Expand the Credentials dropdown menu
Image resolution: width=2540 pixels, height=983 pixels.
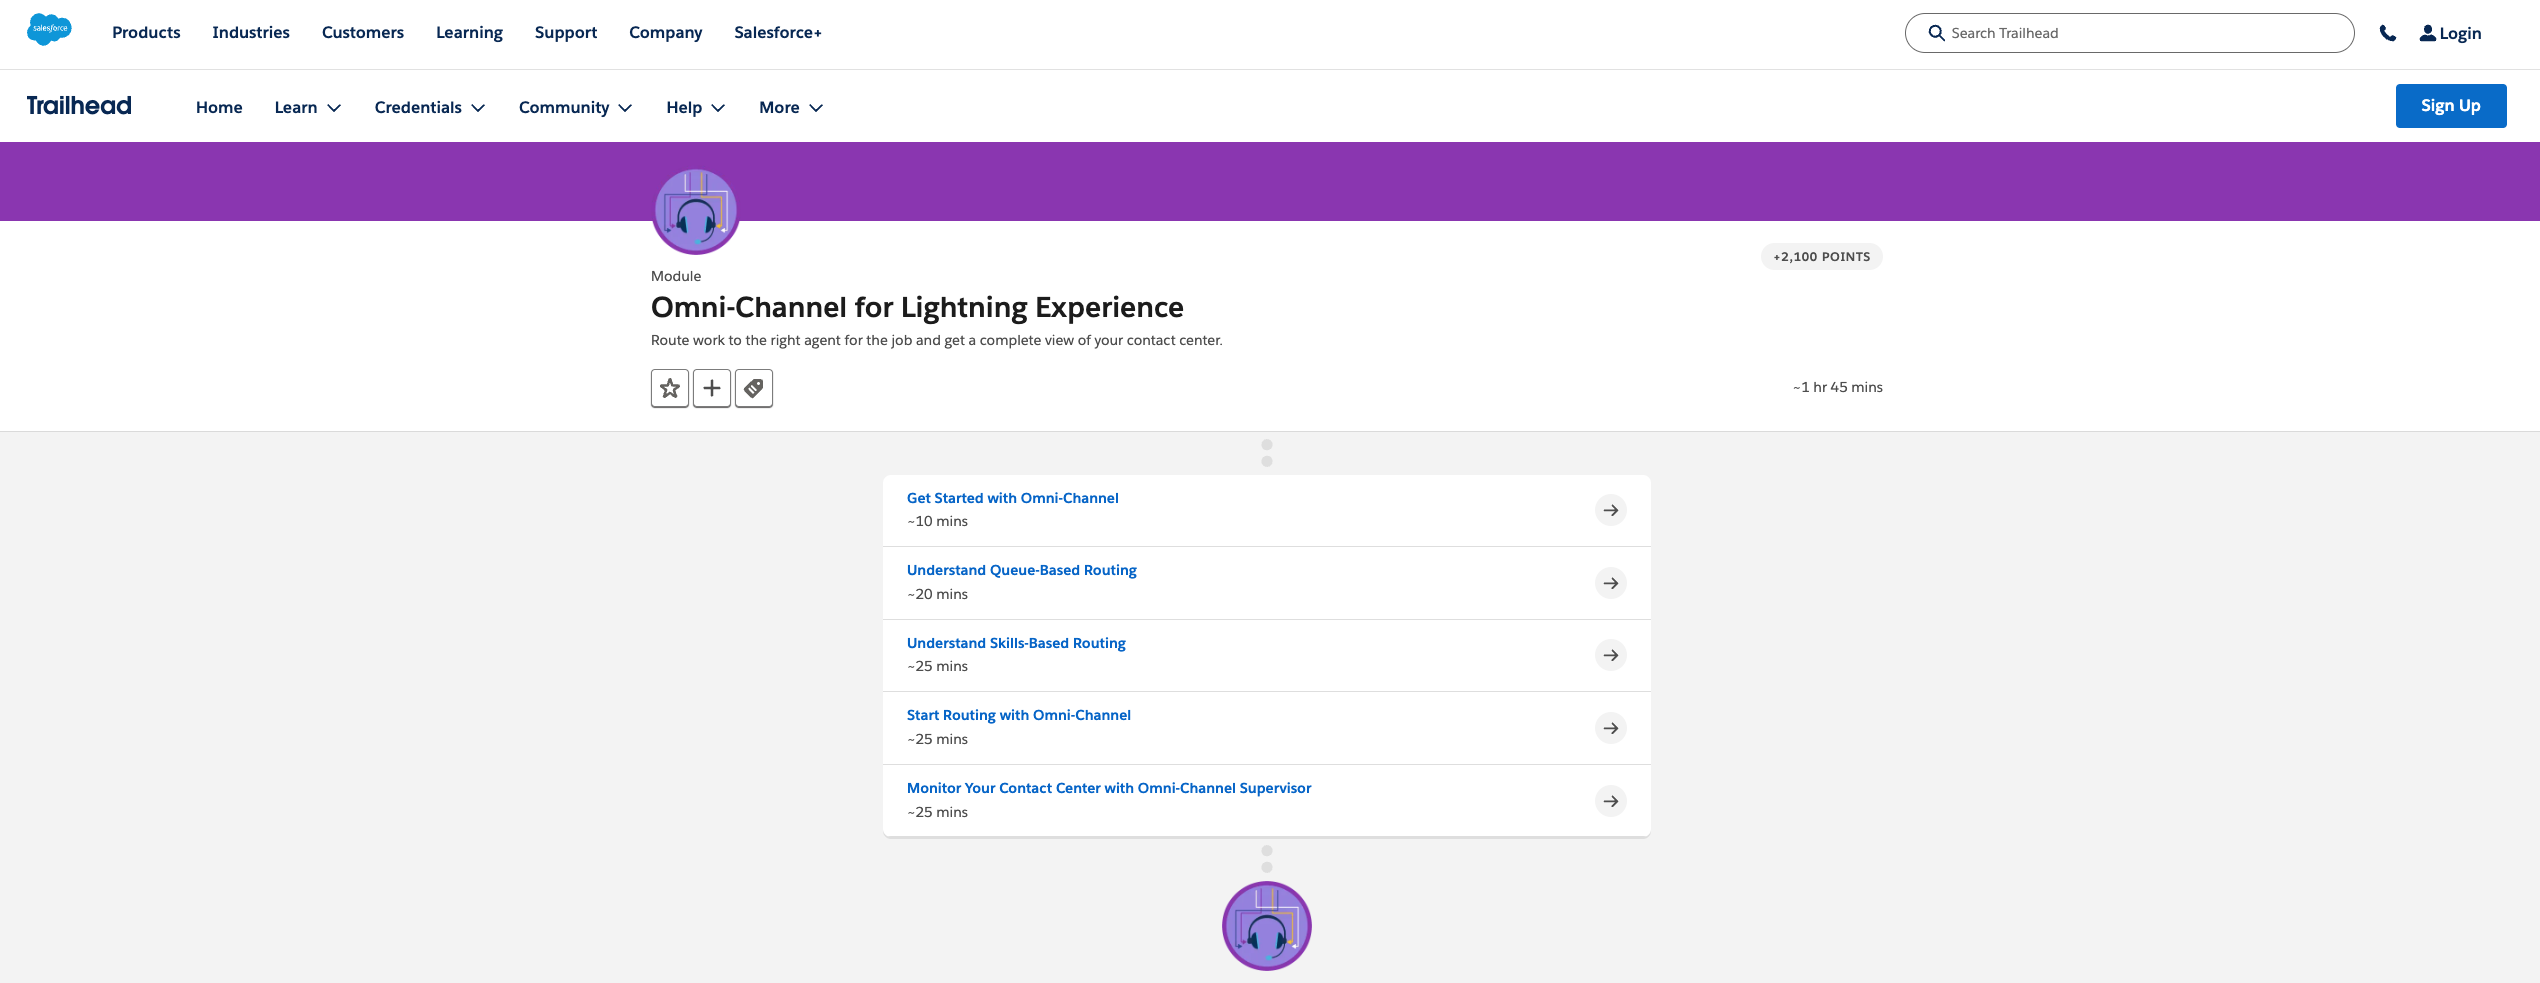click(429, 107)
